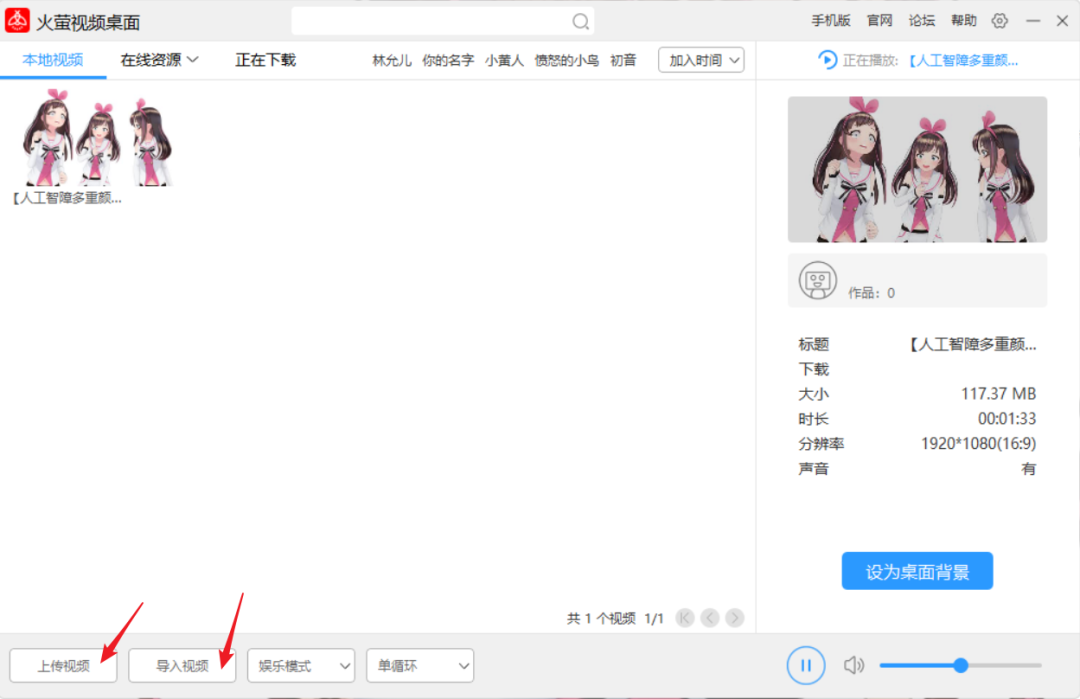This screenshot has height=699, width=1080.
Task: Close the 火萤视频桌面 window
Action: (x=1062, y=21)
